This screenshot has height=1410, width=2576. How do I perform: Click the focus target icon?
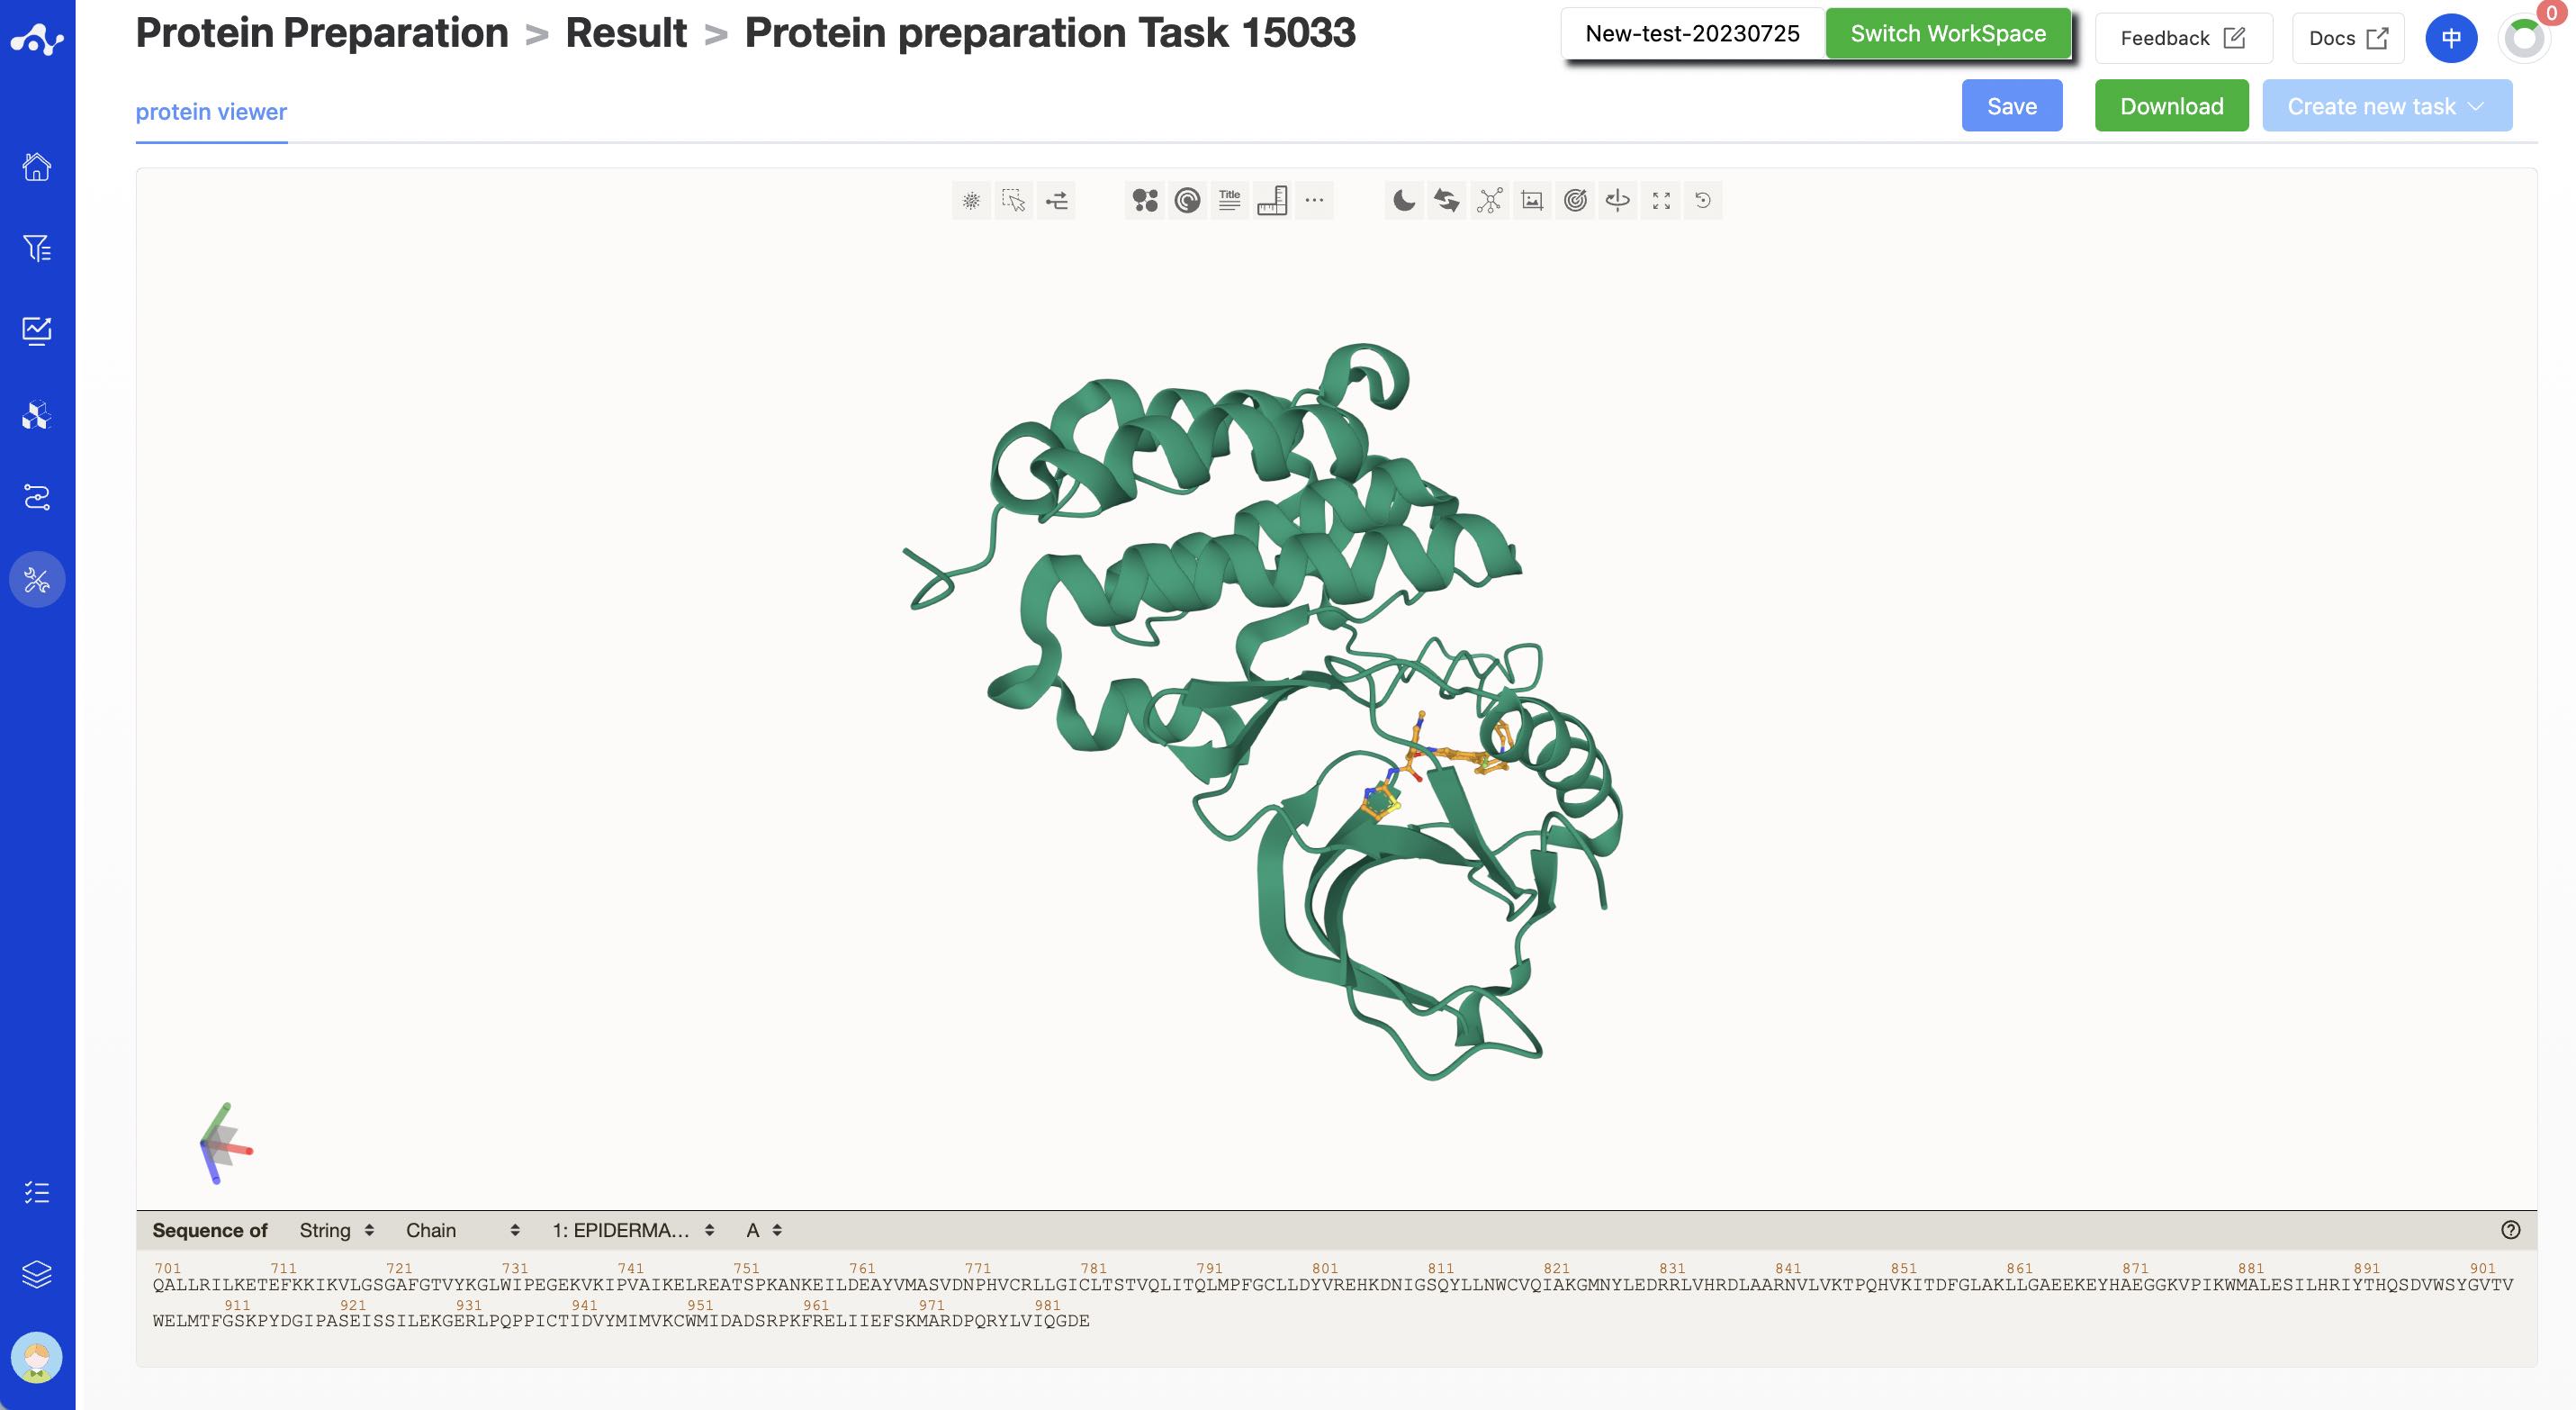pyautogui.click(x=1575, y=201)
